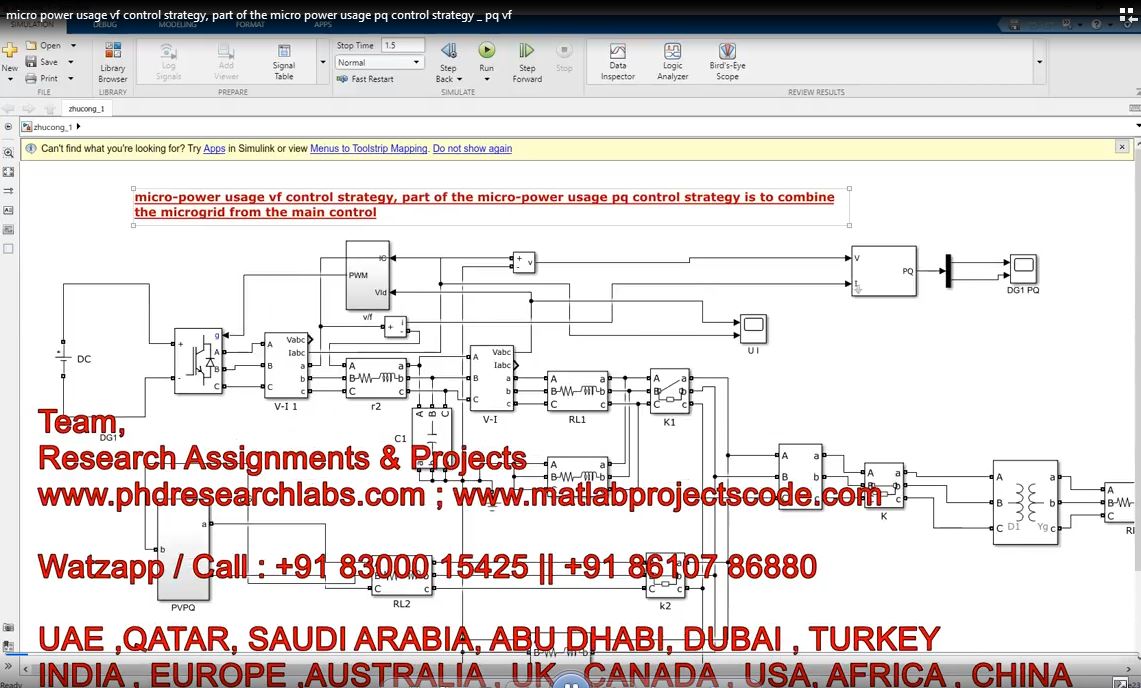Click the Menus to Toolstrip Mapping link
This screenshot has height=688, width=1141.
(368, 149)
